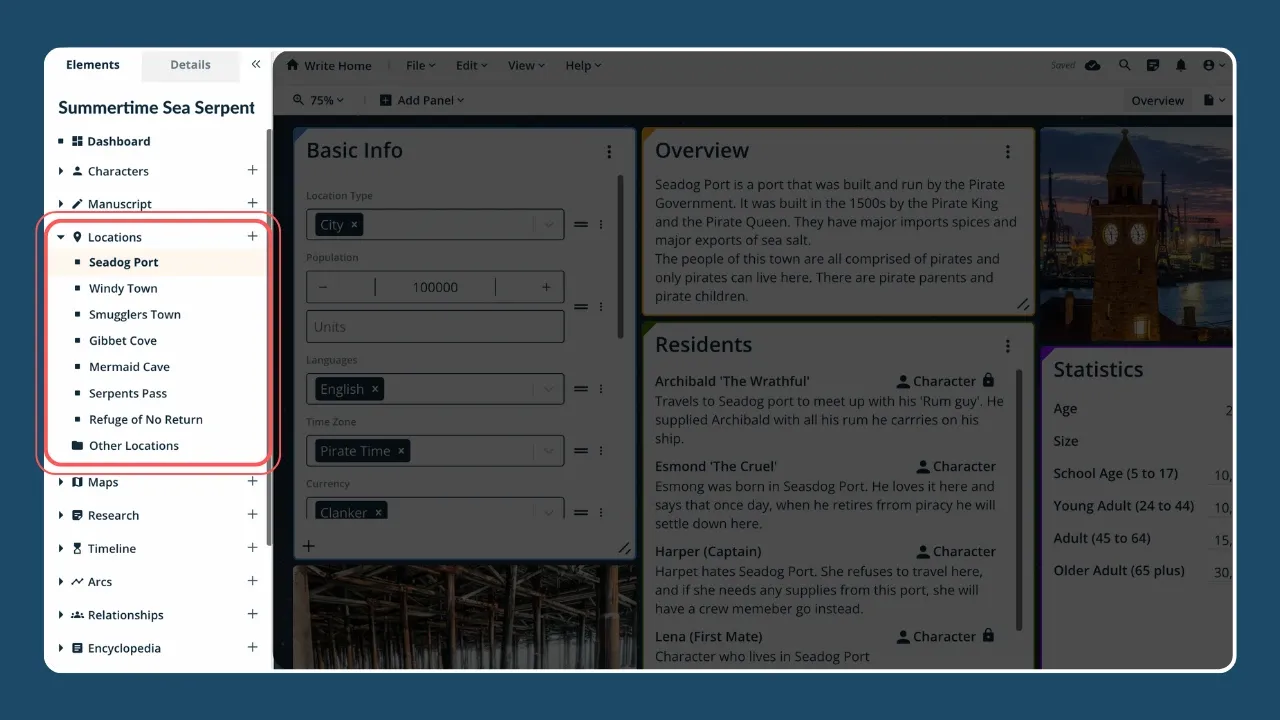The width and height of the screenshot is (1280, 720).
Task: Open the File menu
Action: click(x=420, y=66)
